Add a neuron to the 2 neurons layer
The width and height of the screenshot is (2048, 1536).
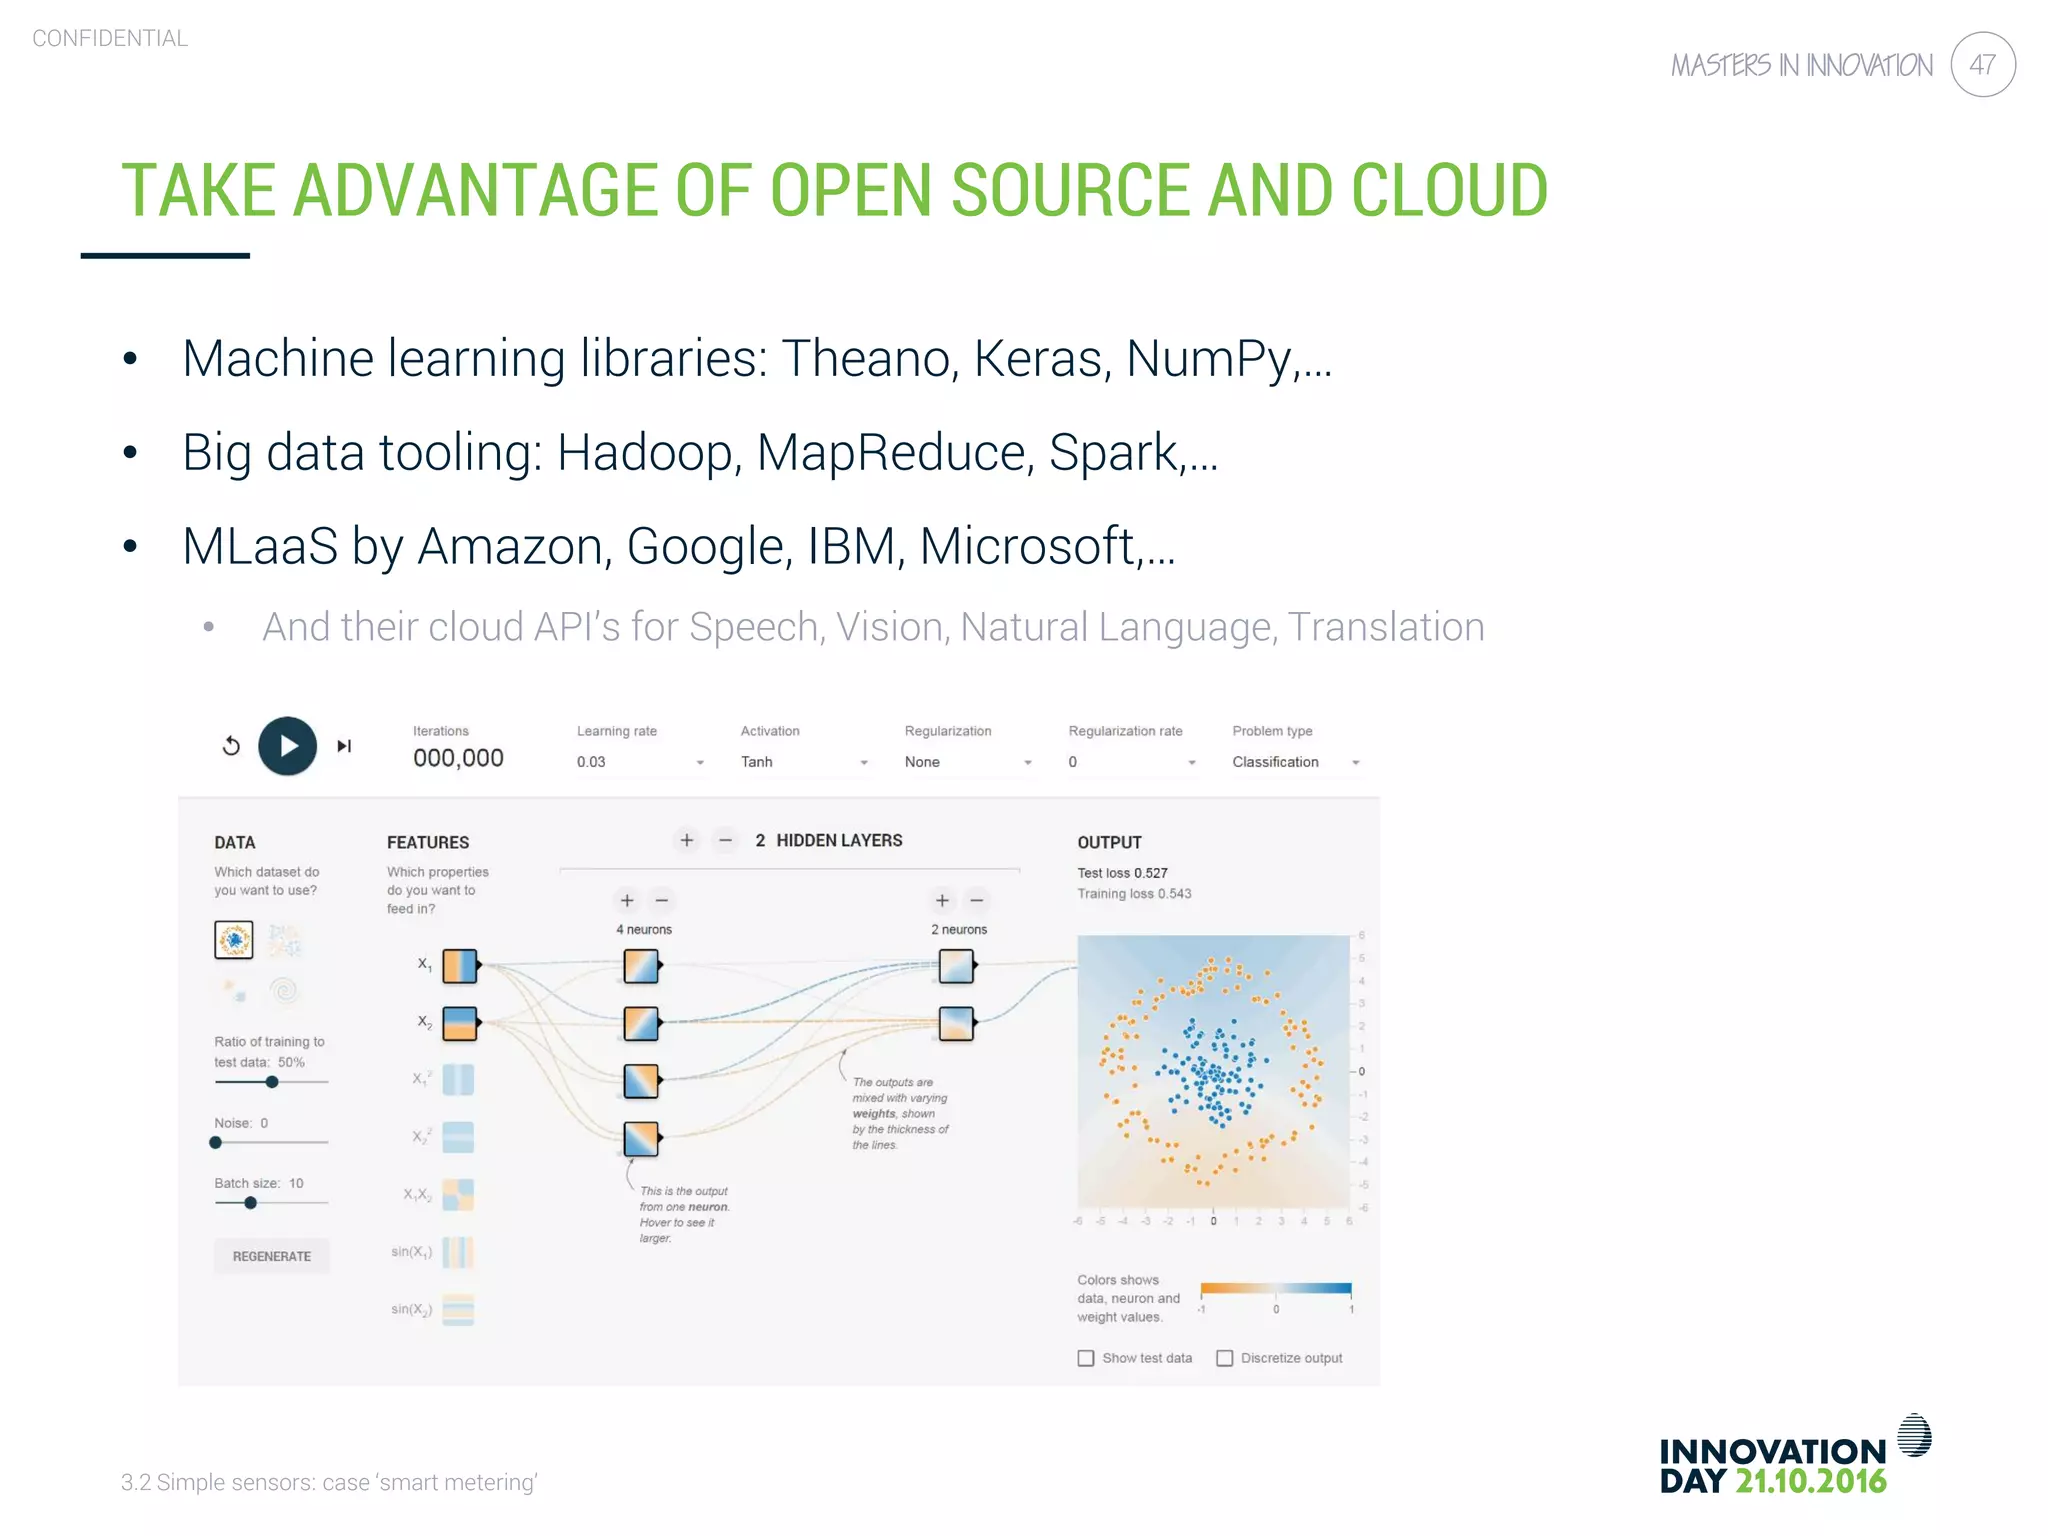click(x=942, y=900)
